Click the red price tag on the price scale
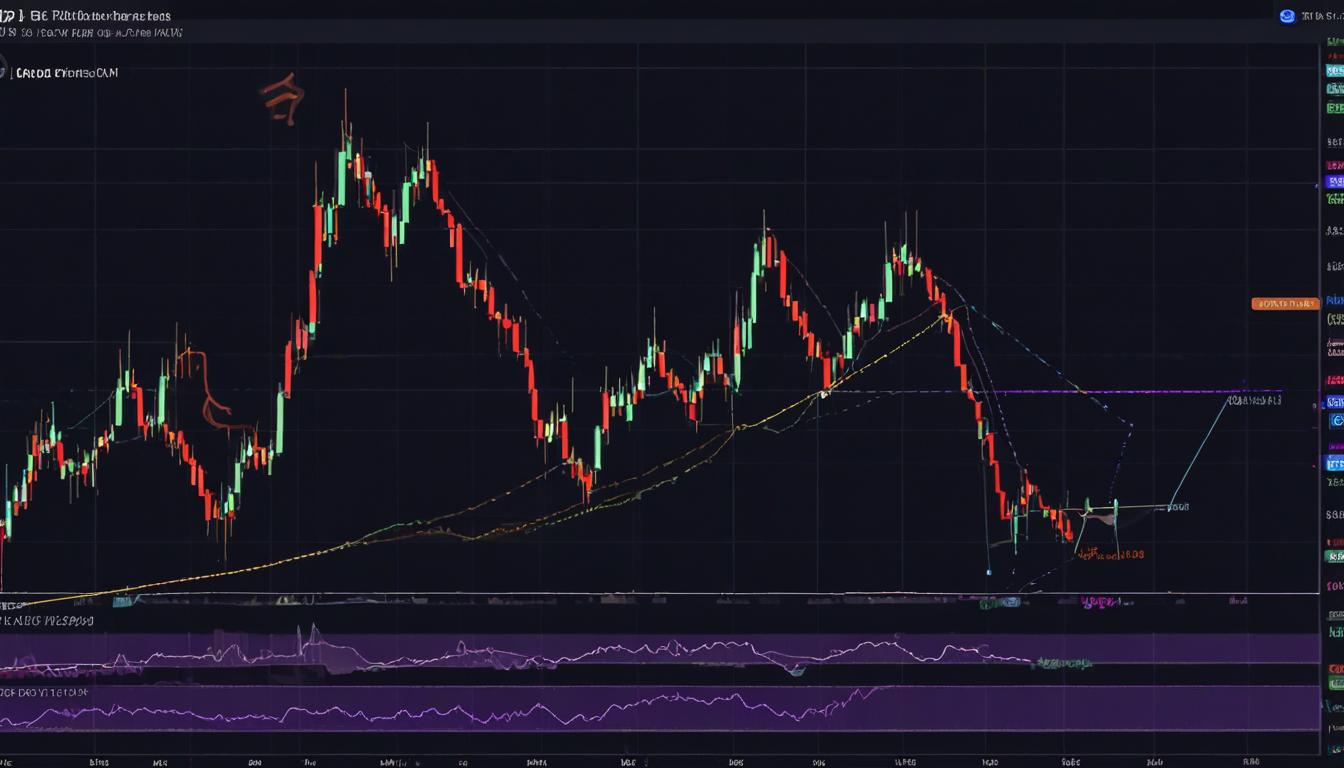 coord(1334,165)
